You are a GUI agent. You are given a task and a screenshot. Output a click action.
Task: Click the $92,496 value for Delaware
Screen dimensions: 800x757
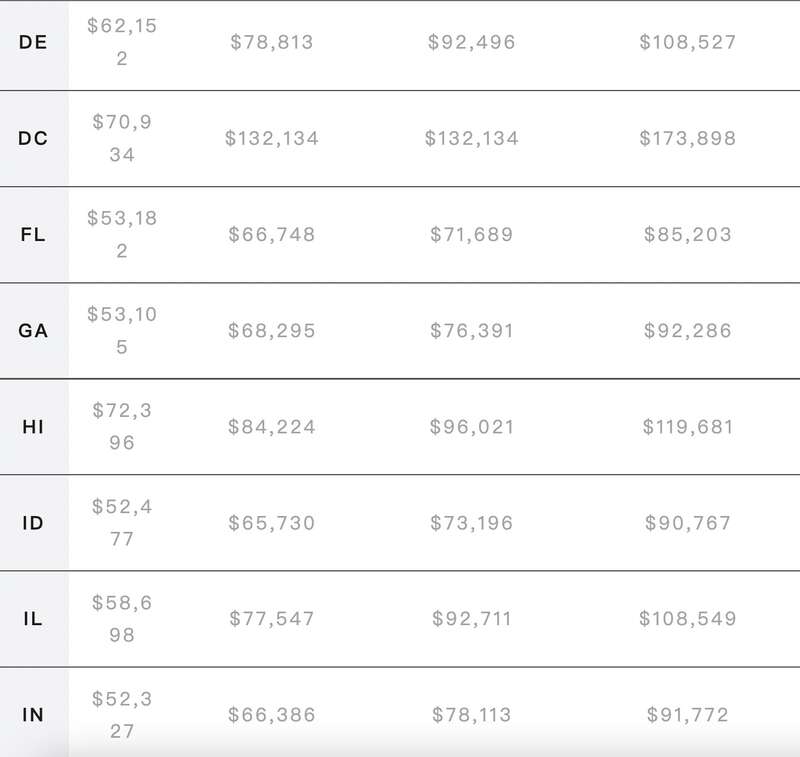pyautogui.click(x=471, y=42)
